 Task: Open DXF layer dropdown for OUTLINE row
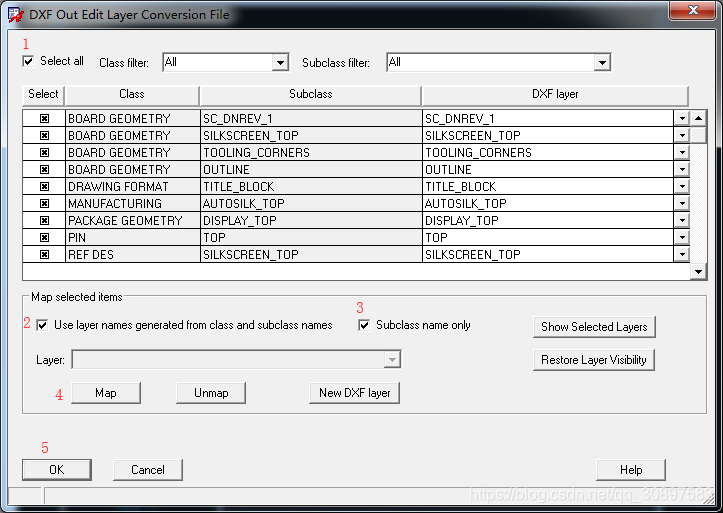682,170
